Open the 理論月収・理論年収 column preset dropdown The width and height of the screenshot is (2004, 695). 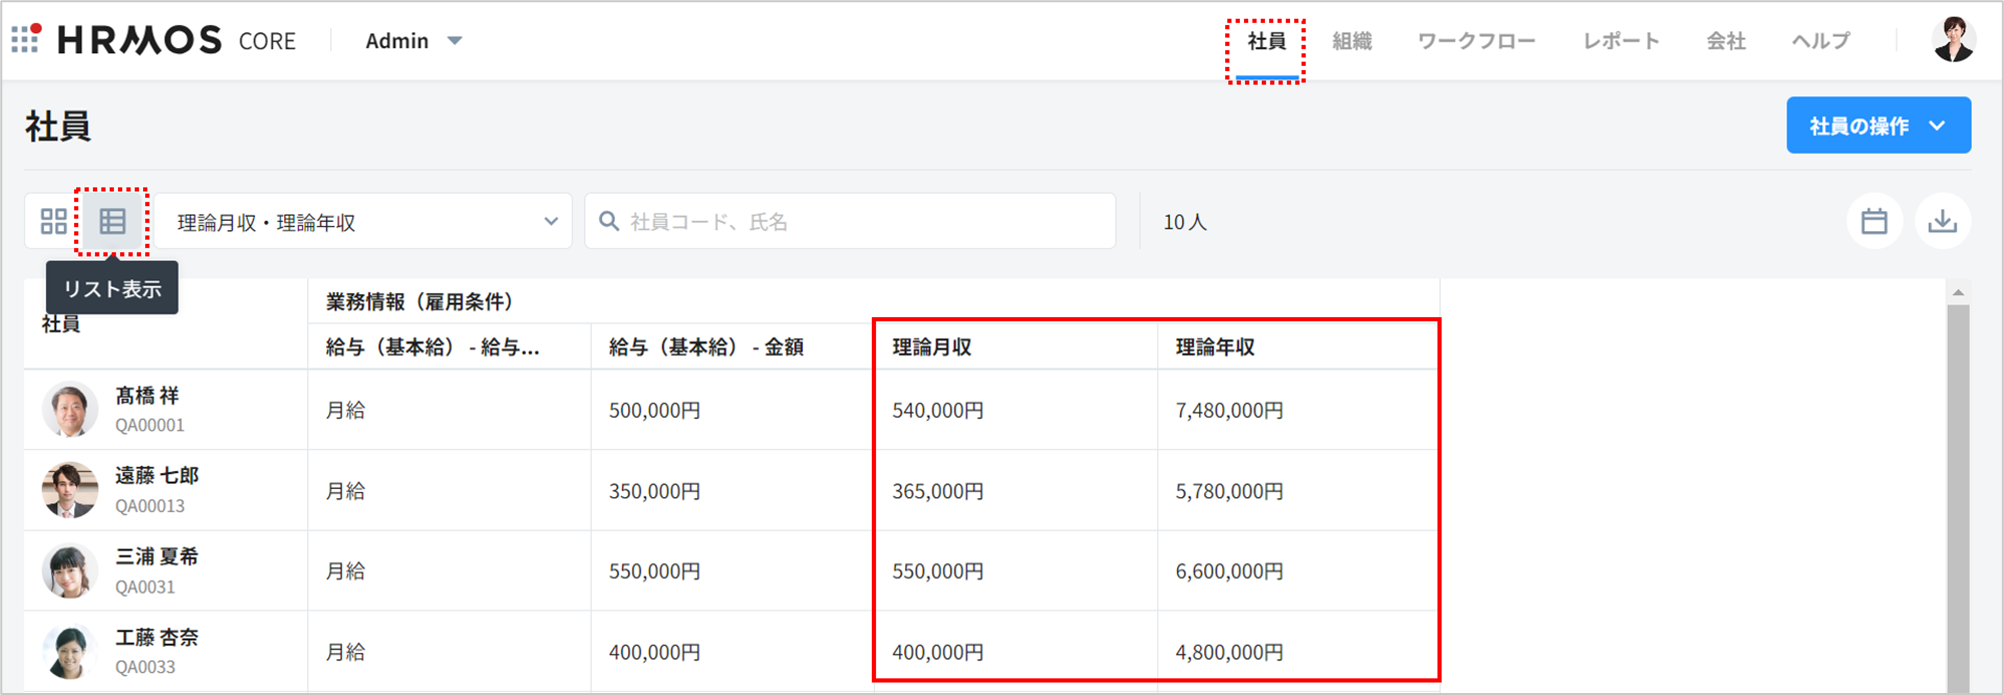pos(364,221)
